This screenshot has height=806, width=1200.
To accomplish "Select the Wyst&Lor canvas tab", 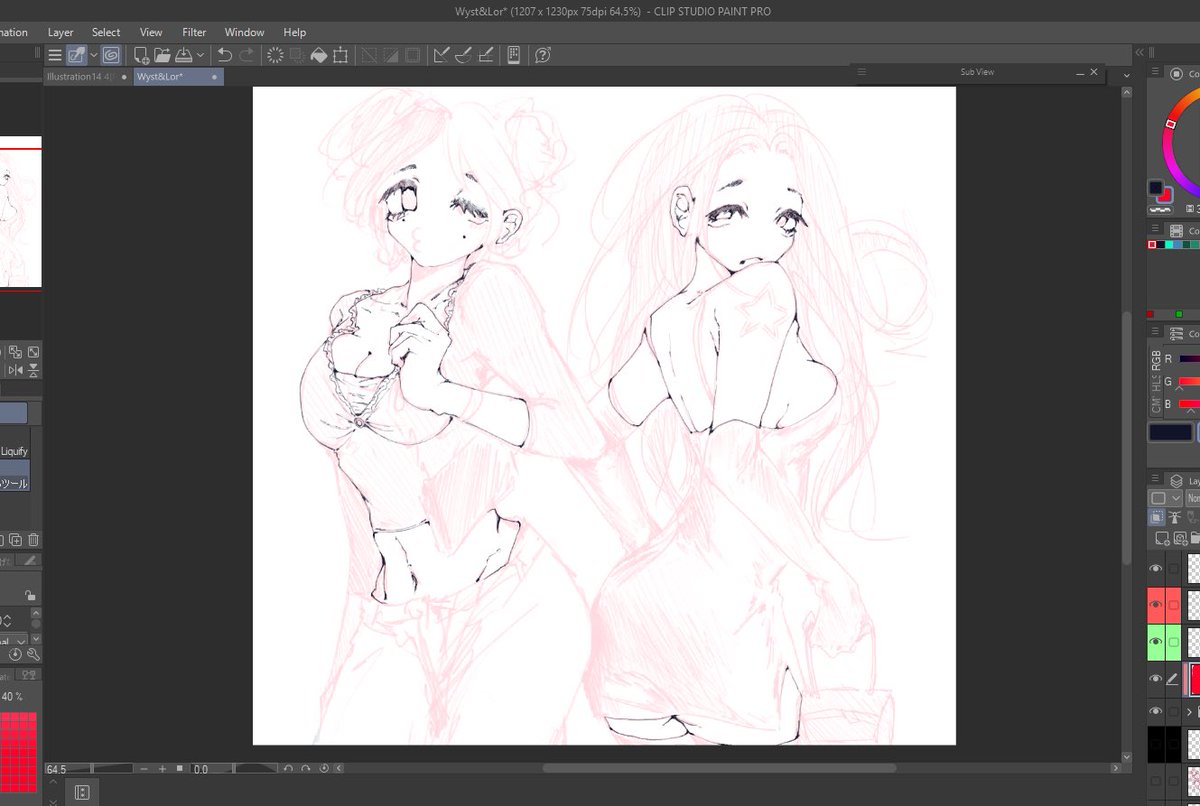I will (x=179, y=76).
